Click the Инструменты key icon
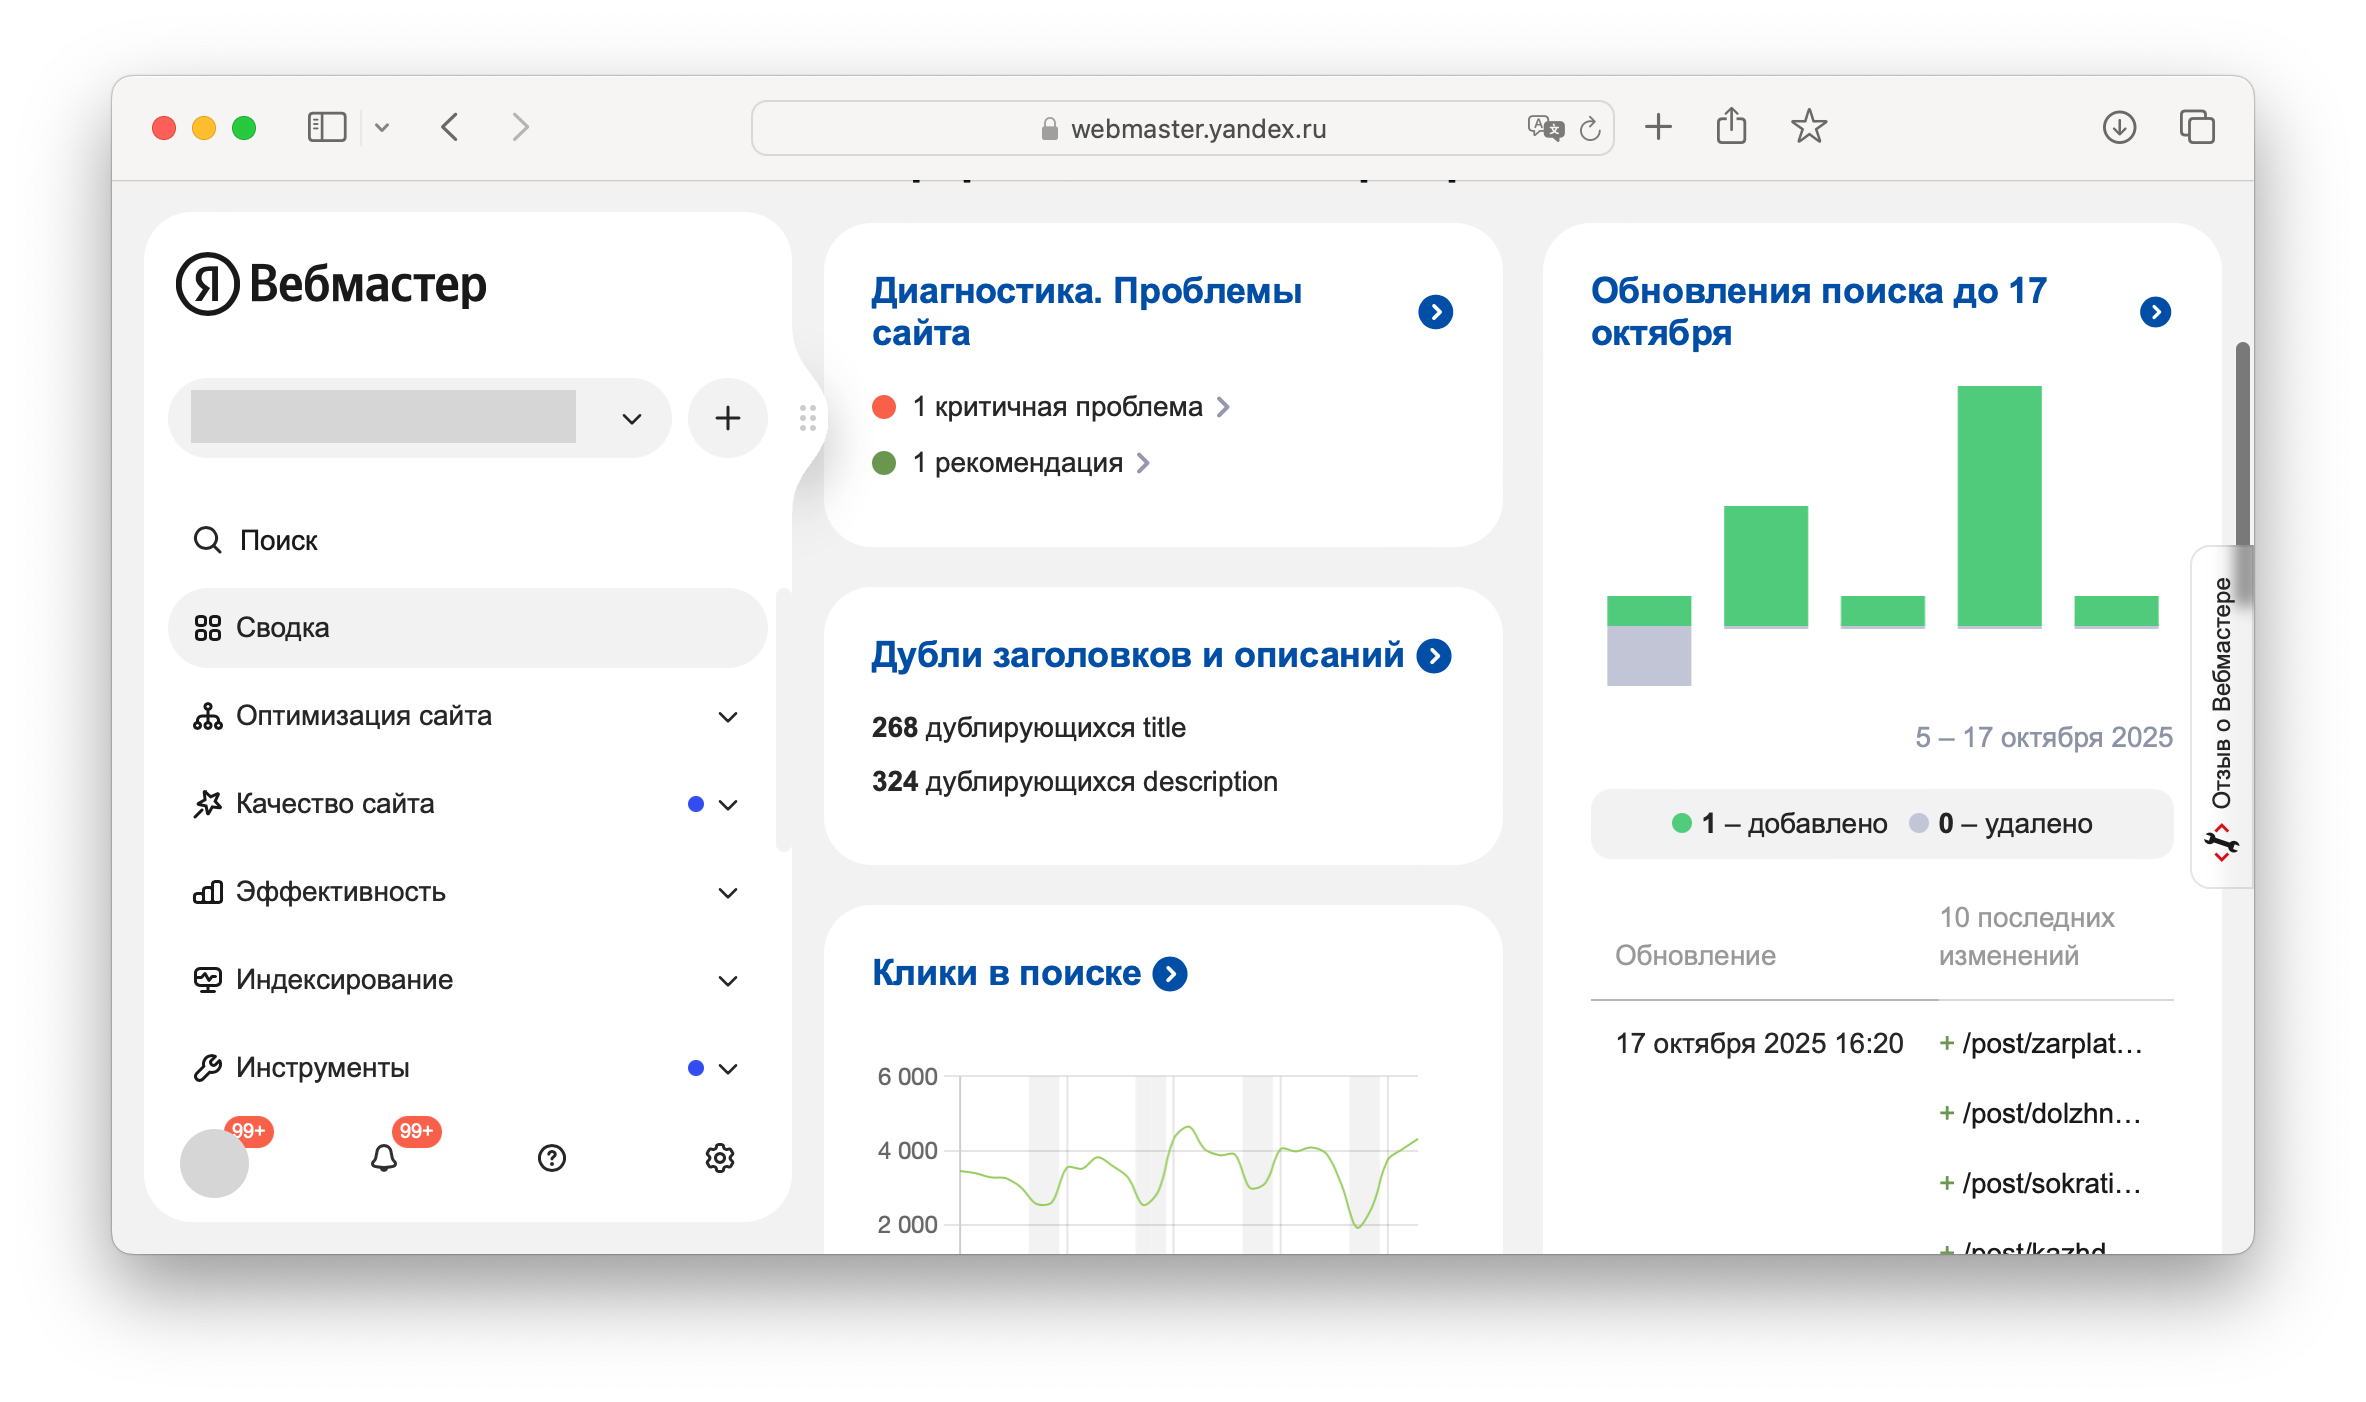 coord(208,1066)
